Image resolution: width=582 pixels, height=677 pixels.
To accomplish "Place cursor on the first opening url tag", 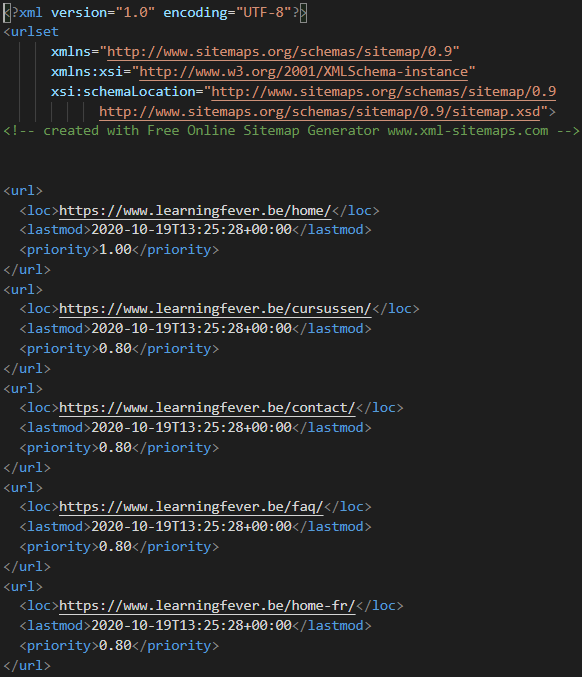I will point(23,191).
